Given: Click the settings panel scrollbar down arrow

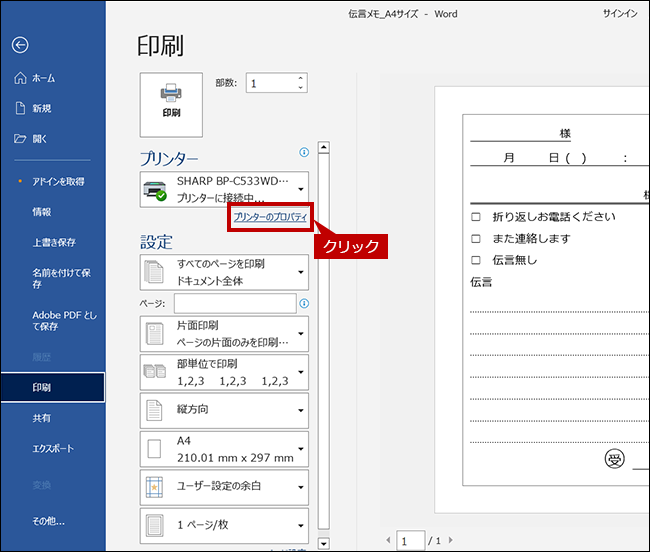Looking at the screenshot, I should pyautogui.click(x=323, y=543).
